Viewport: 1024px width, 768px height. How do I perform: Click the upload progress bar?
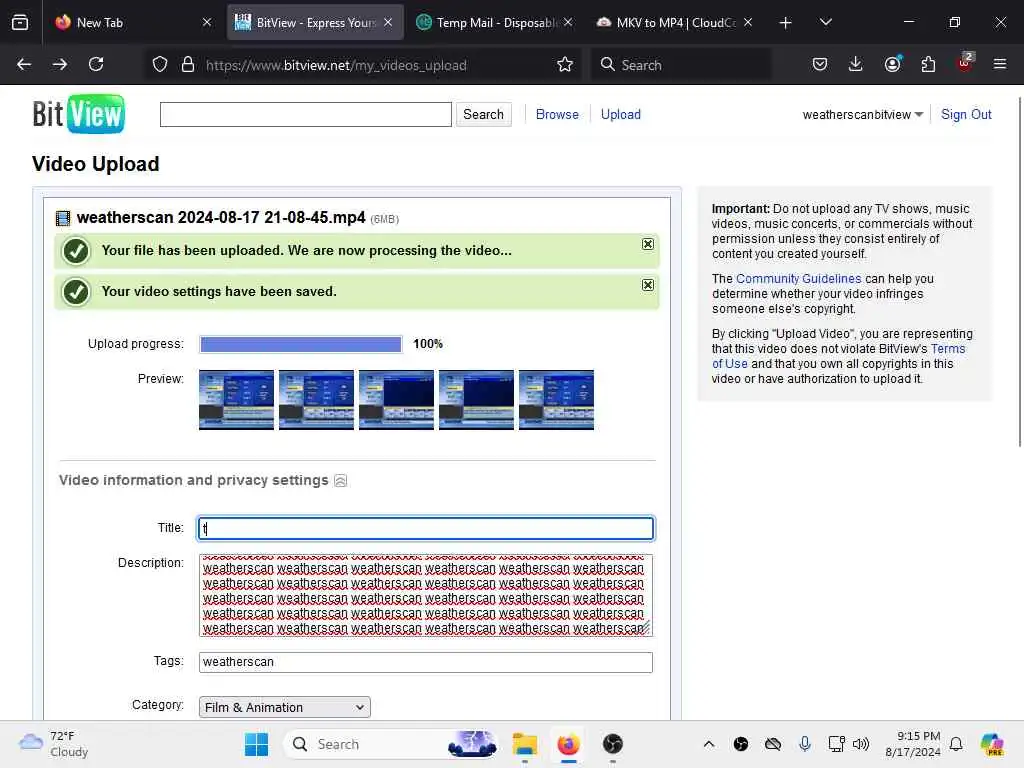click(301, 344)
